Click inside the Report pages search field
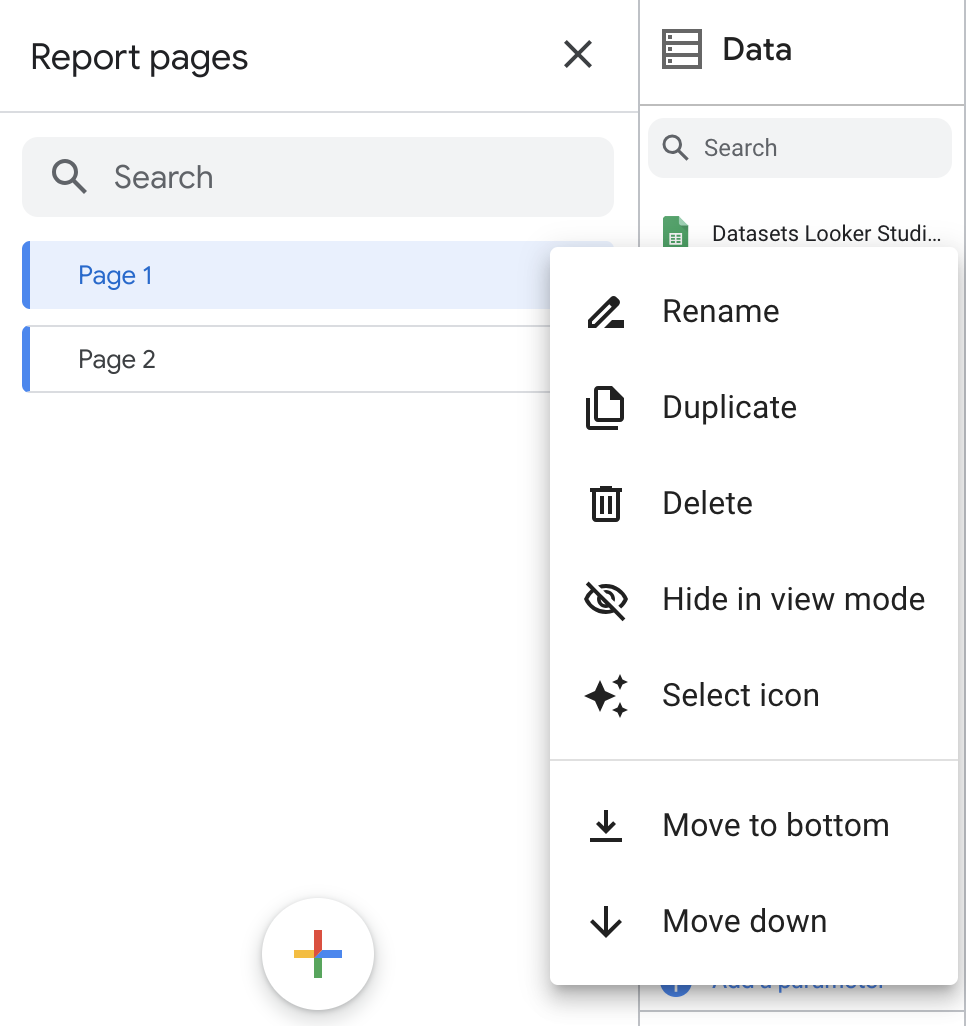Image resolution: width=966 pixels, height=1026 pixels. (318, 177)
